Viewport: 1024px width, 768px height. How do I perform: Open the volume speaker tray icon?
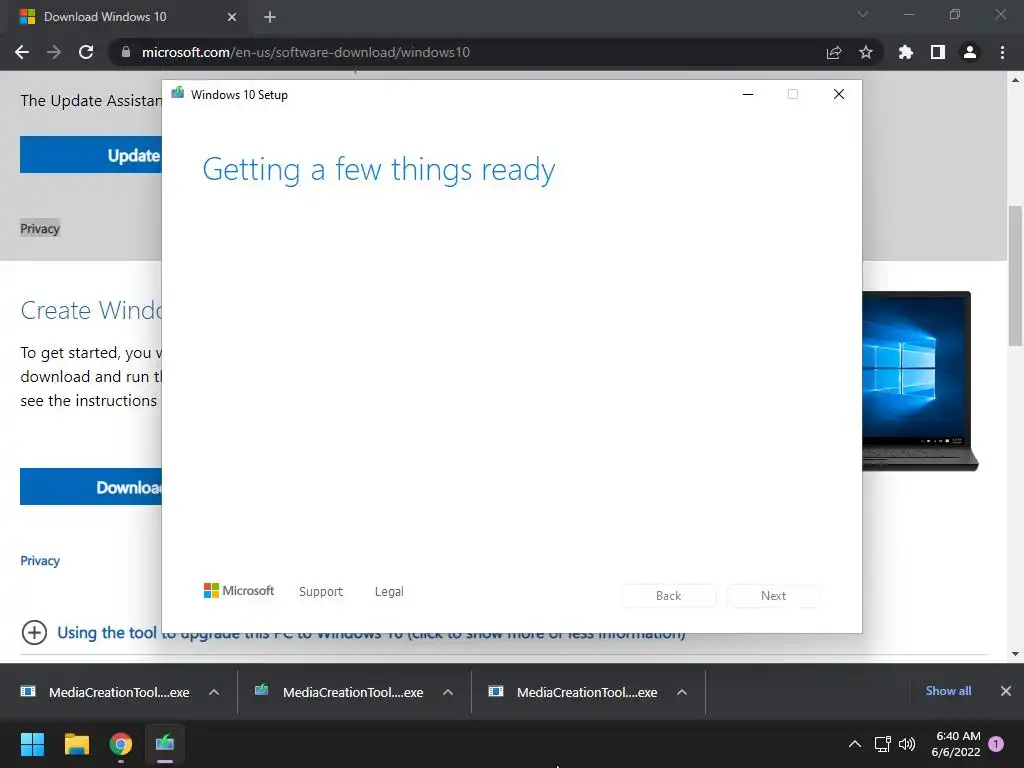click(x=907, y=744)
